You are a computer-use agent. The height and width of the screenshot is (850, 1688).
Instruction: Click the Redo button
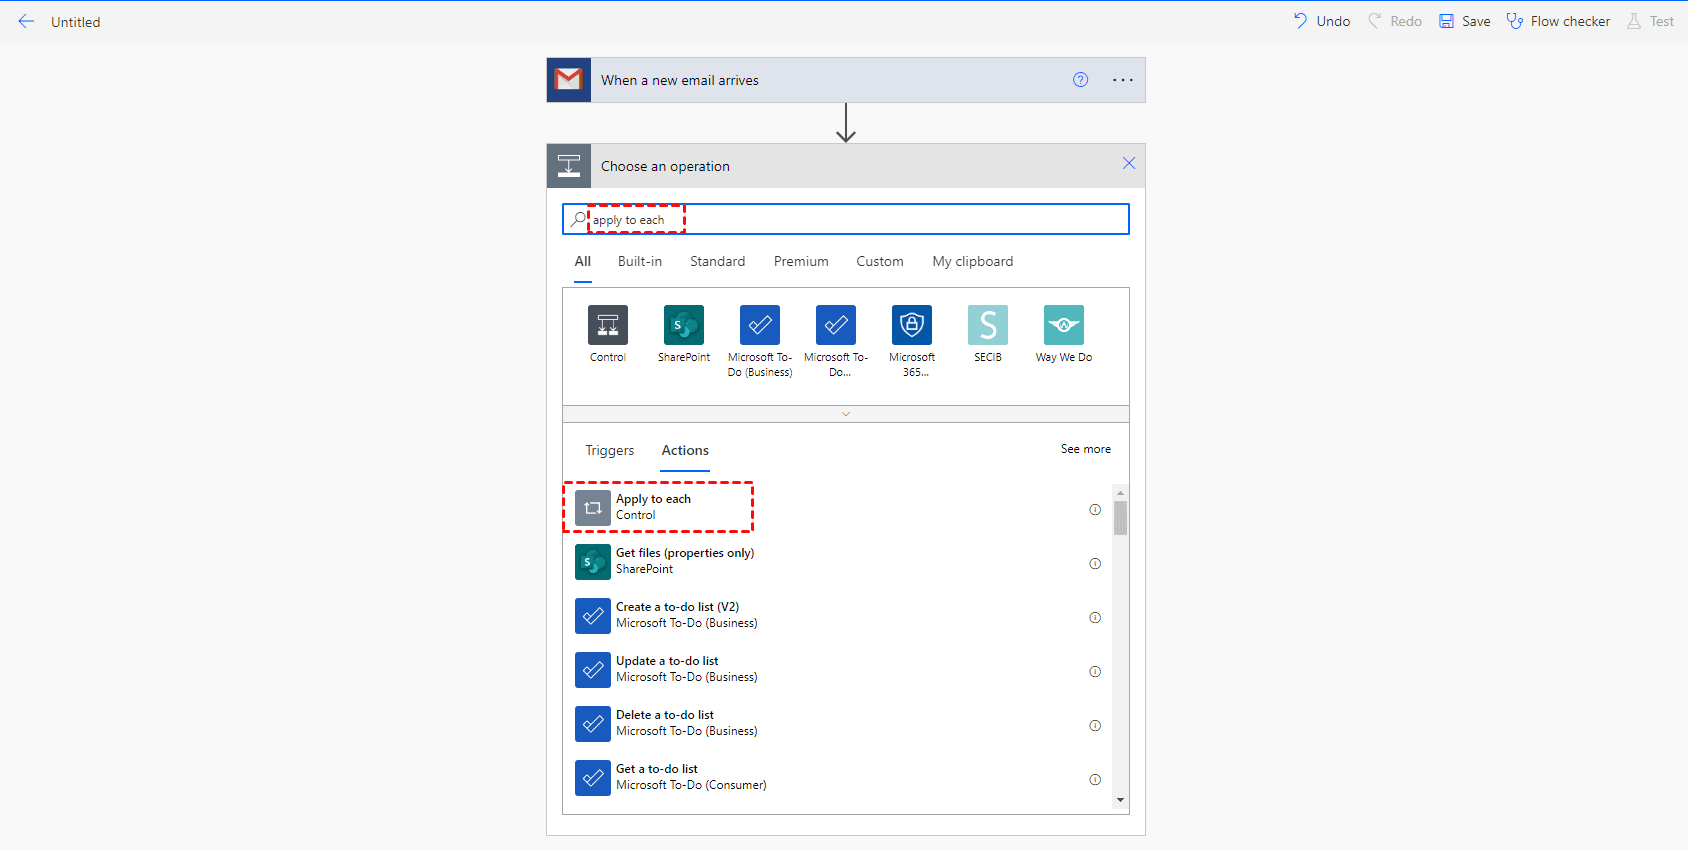[x=1395, y=21]
